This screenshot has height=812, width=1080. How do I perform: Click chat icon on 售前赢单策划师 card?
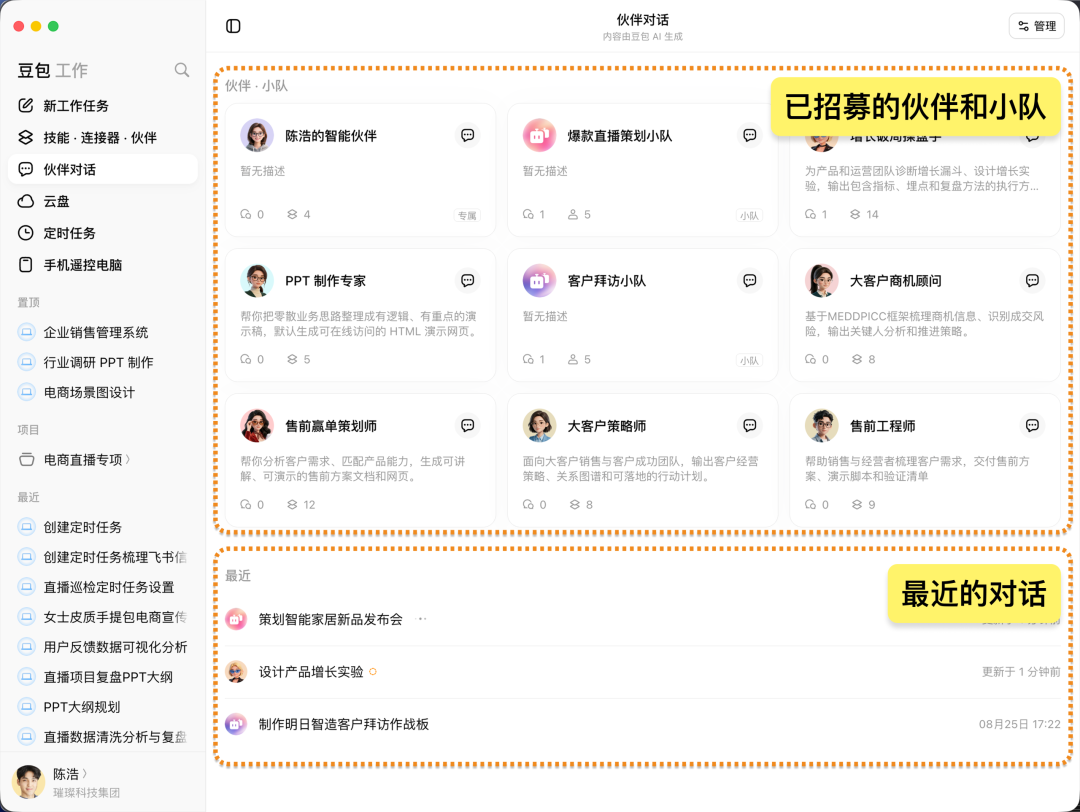468,426
